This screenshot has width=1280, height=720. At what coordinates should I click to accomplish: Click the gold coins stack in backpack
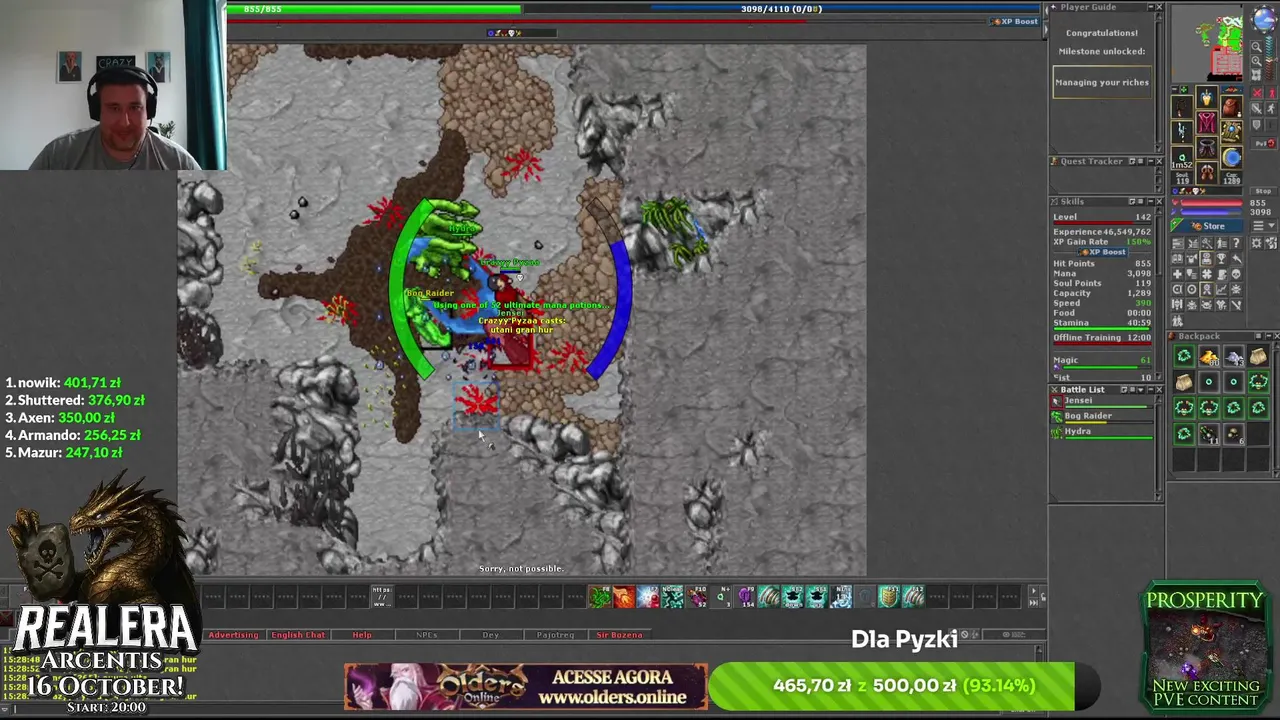(1209, 357)
